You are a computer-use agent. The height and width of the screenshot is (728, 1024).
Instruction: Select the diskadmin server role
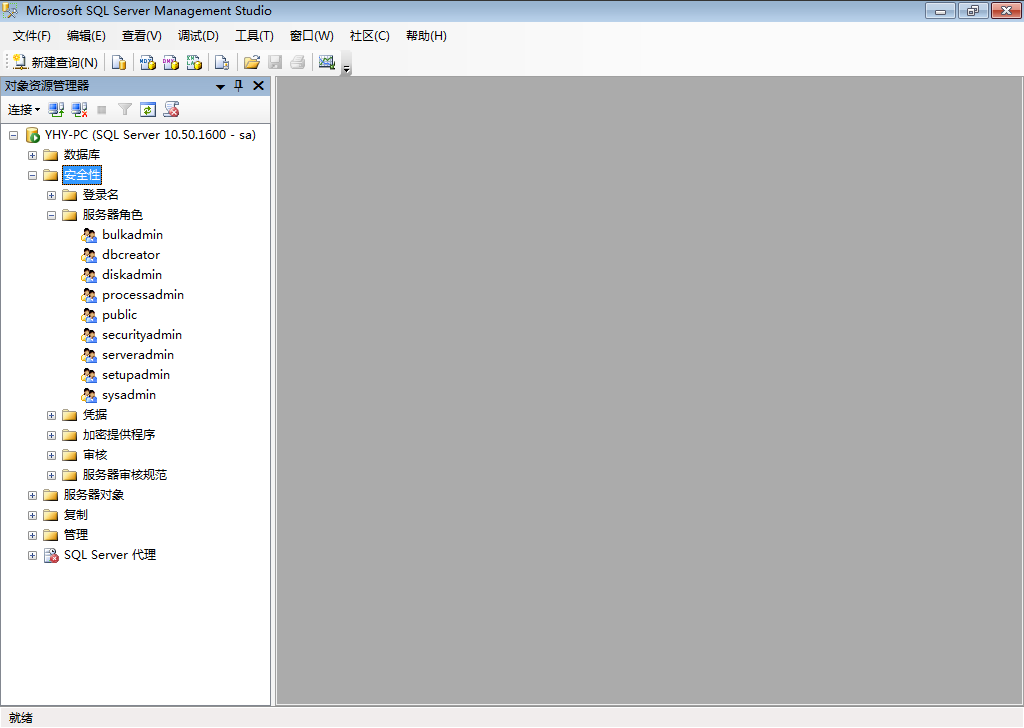tap(132, 275)
